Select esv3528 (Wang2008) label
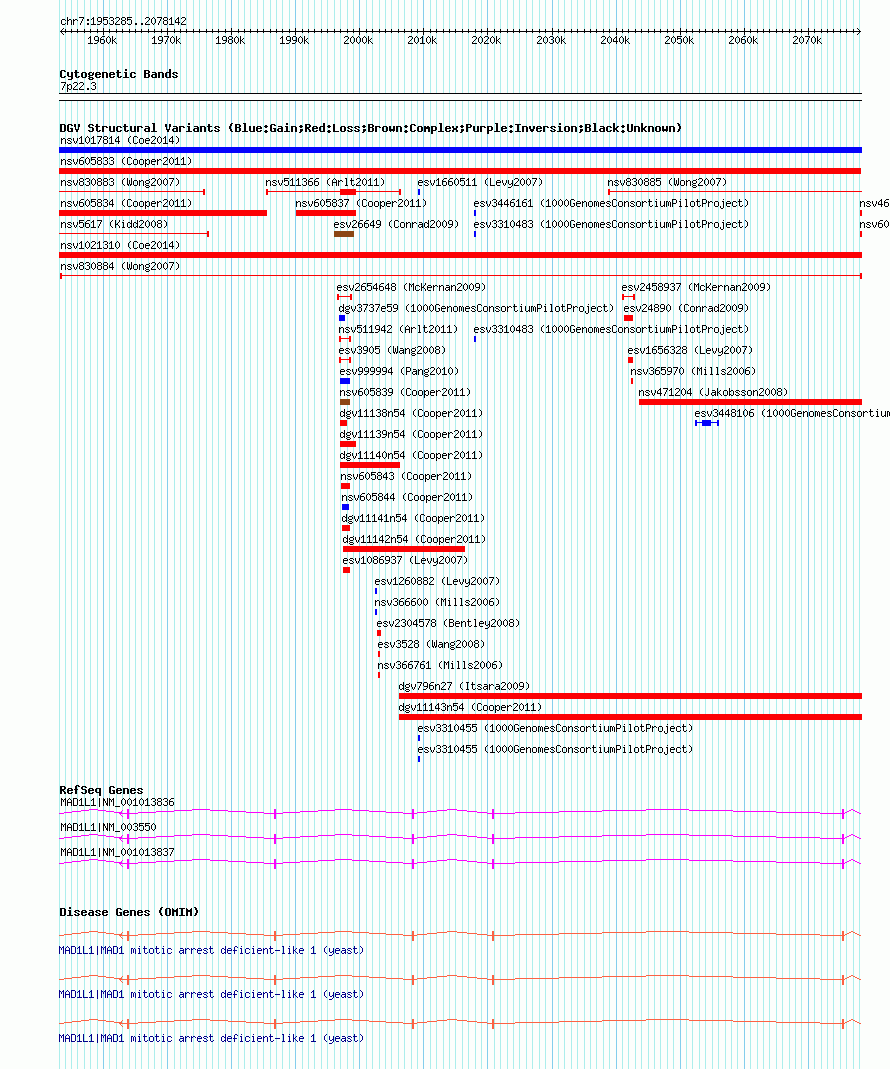Image resolution: width=890 pixels, height=1069 pixels. coord(431,644)
